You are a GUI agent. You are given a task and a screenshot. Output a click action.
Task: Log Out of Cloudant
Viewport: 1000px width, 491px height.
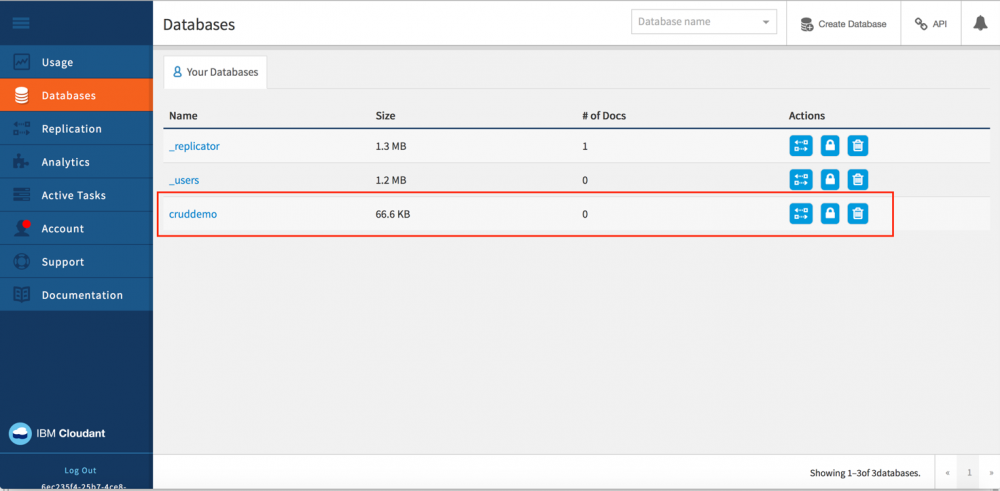[80, 471]
